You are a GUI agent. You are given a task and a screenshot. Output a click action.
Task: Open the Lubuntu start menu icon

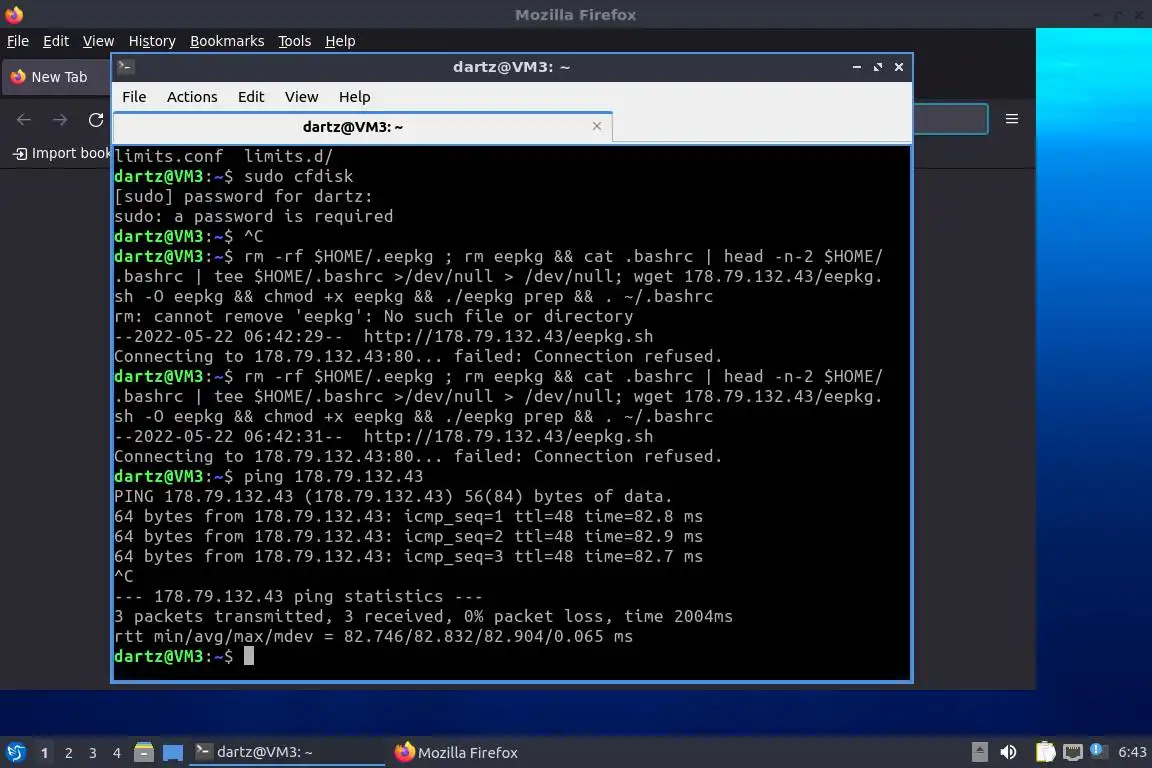coord(15,752)
